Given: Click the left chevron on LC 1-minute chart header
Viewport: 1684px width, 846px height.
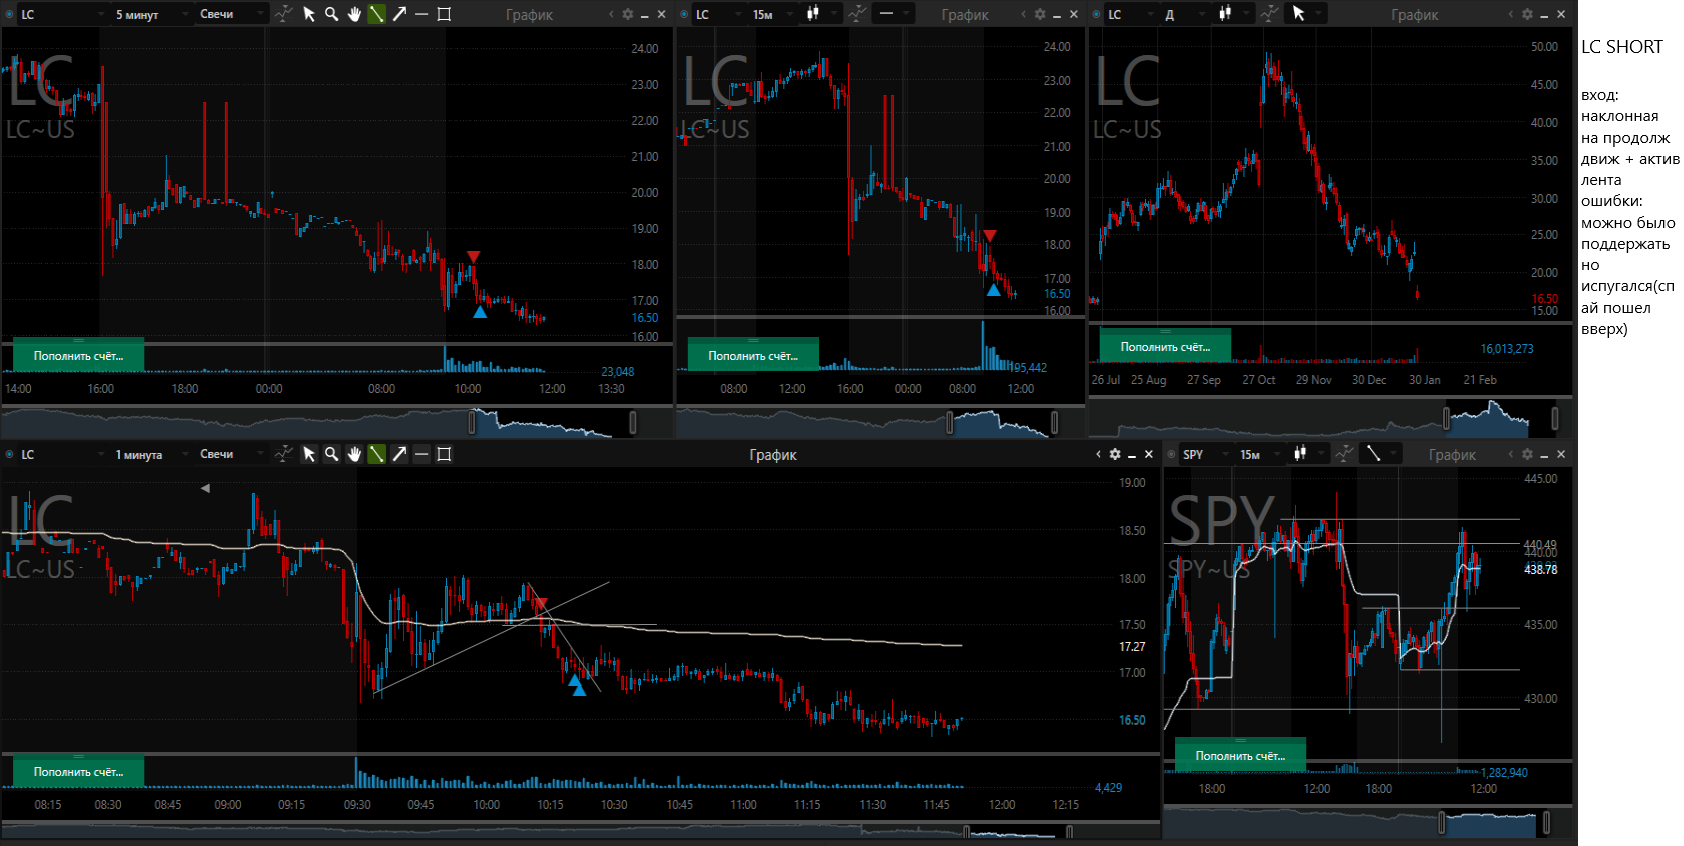Looking at the screenshot, I should pos(1098,454).
